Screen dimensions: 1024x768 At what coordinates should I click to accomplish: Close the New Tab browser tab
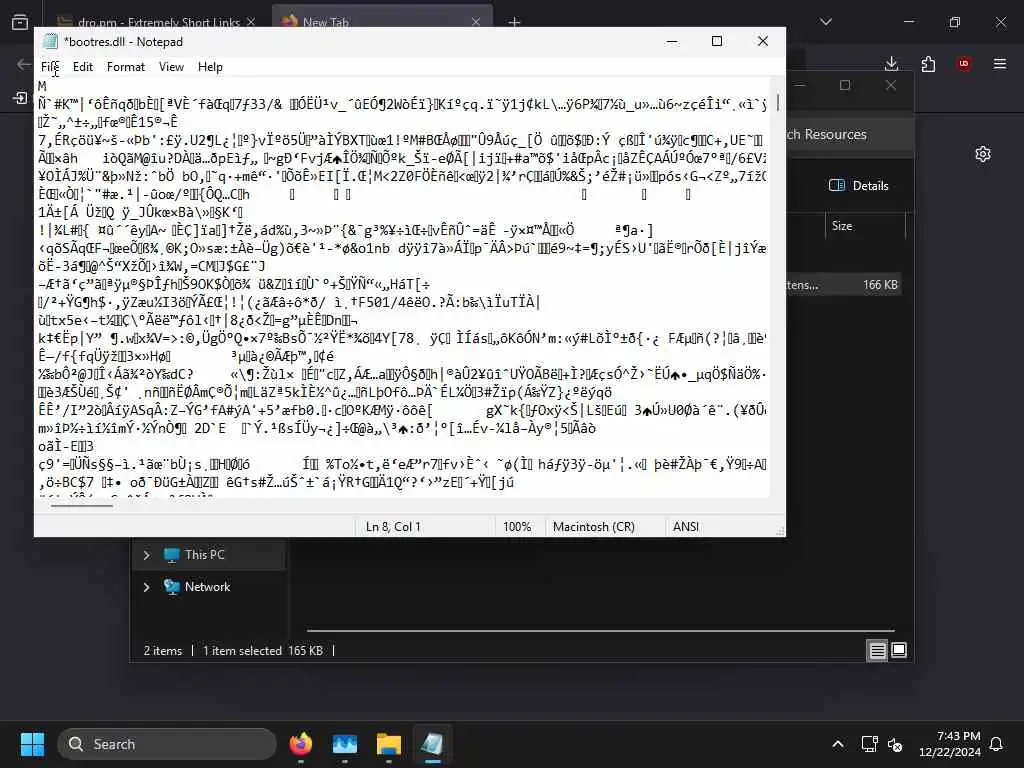click(476, 22)
